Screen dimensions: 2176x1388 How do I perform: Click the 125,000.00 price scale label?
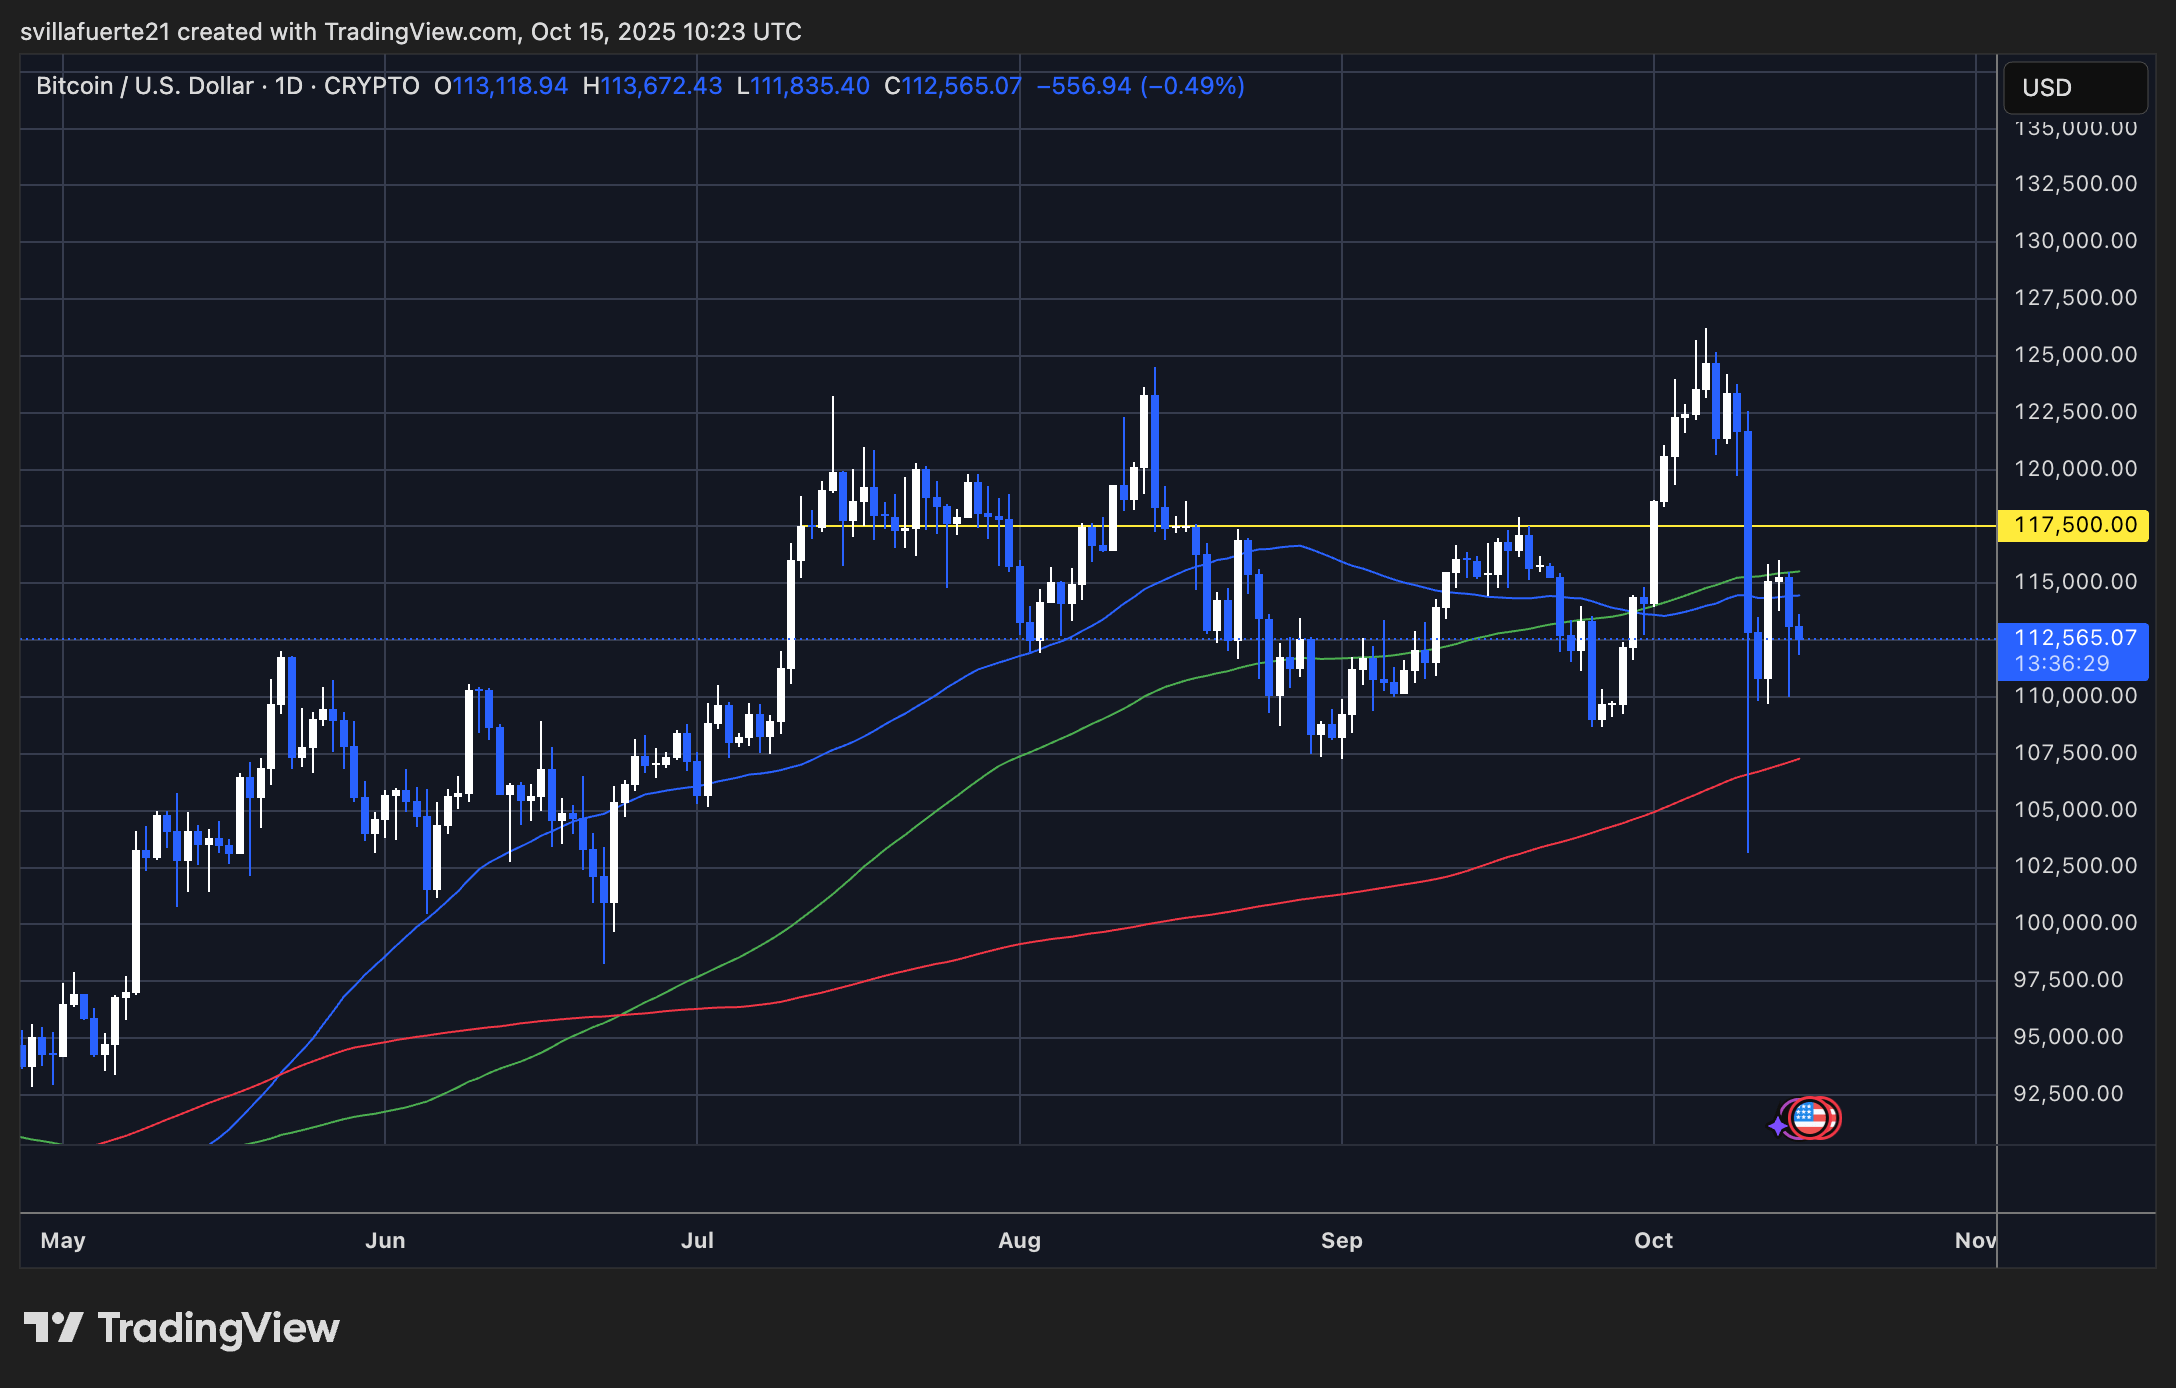pyautogui.click(x=2075, y=355)
